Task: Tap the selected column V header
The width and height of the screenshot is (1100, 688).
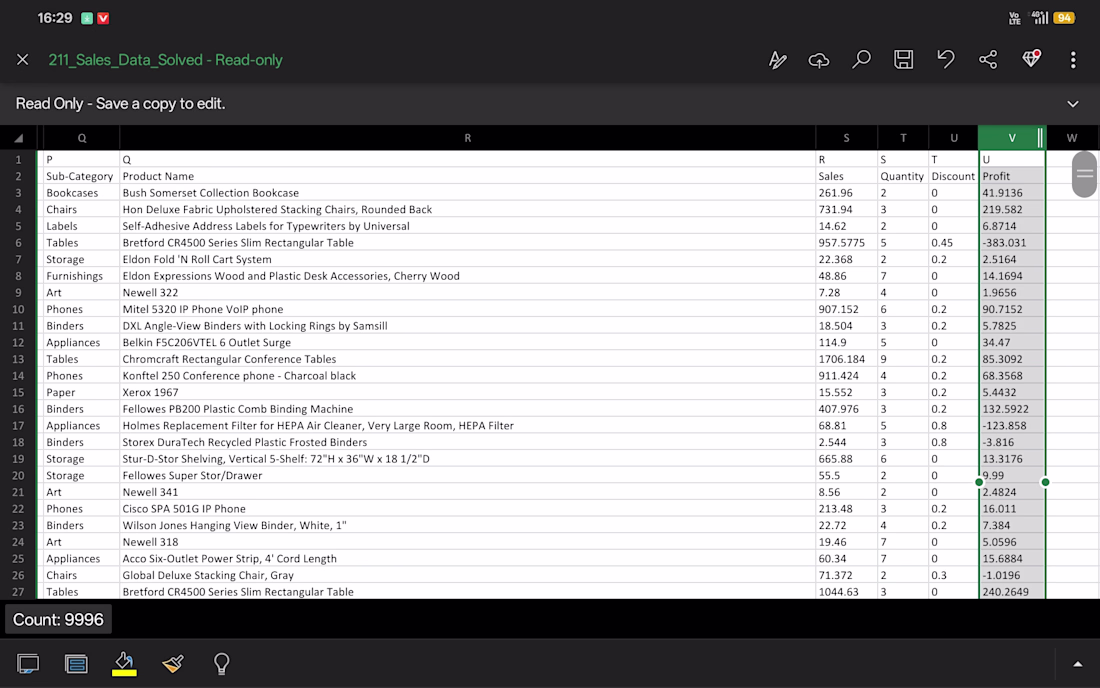Action: pyautogui.click(x=1012, y=138)
